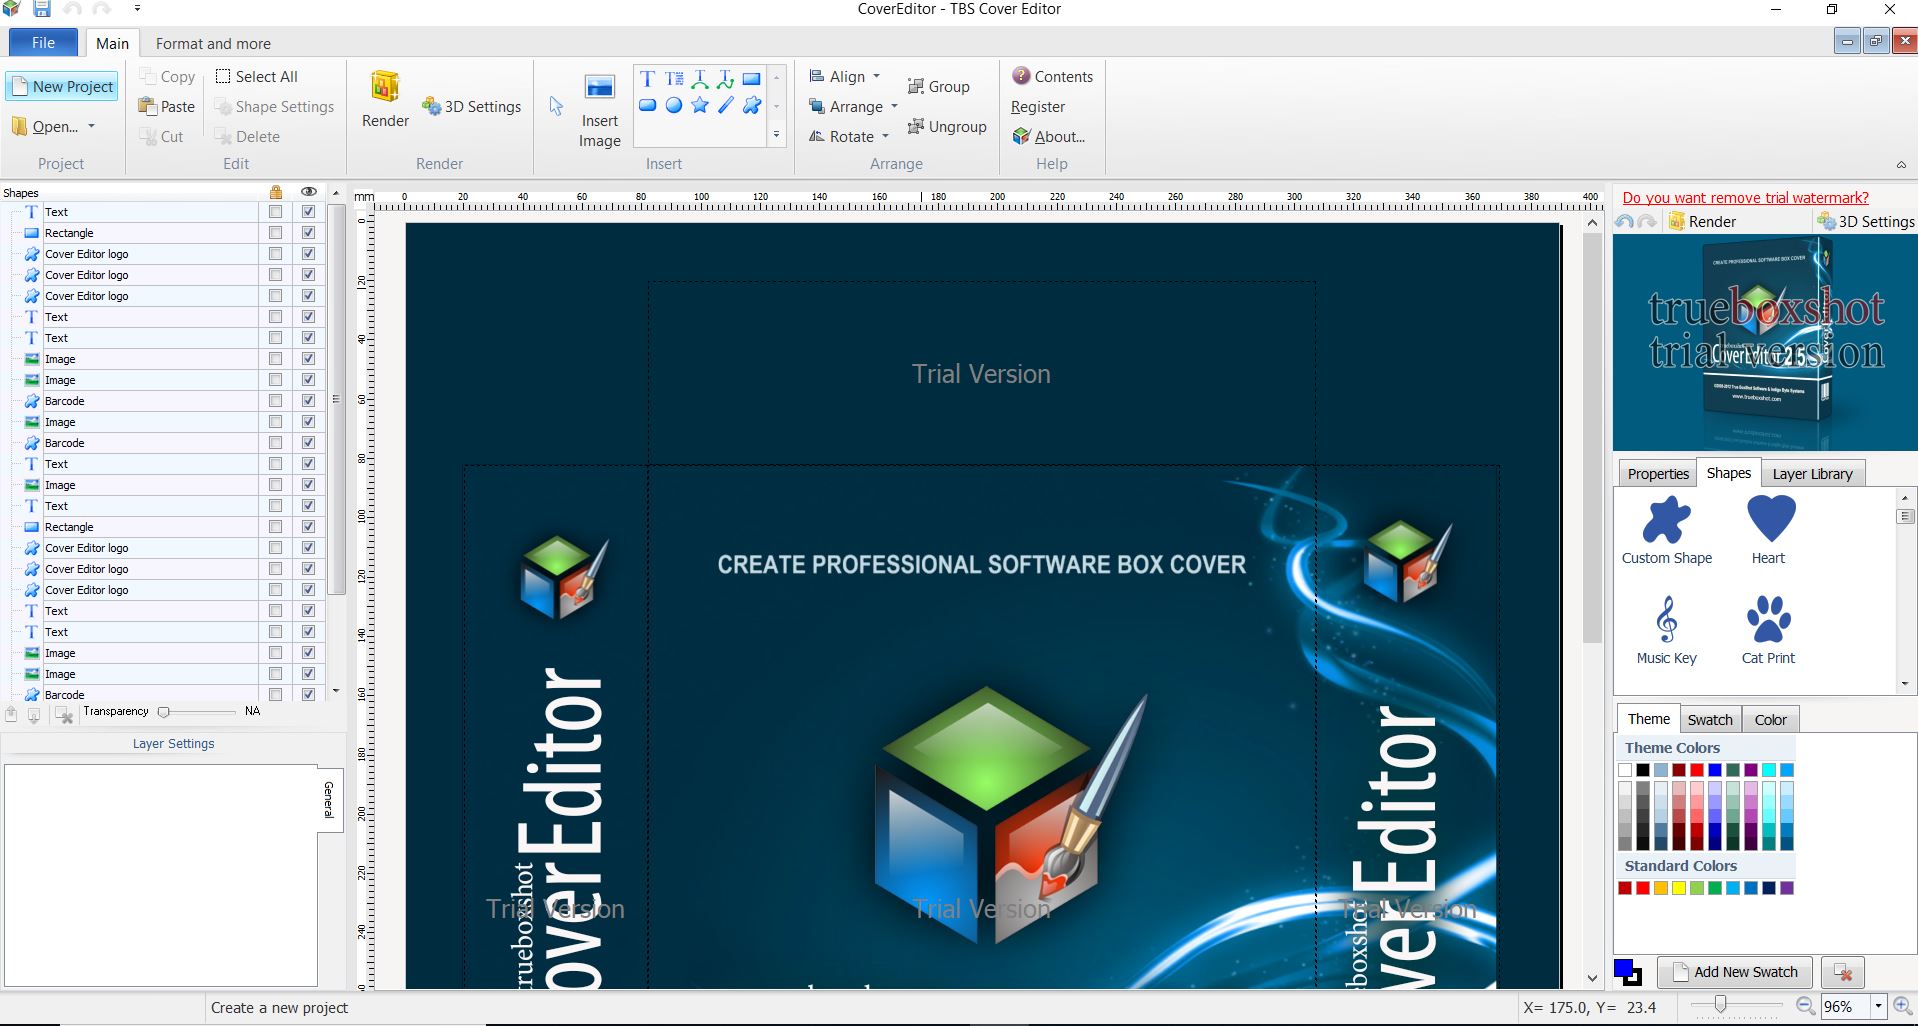The image size is (1918, 1026).
Task: Adjust the layer Transparency slider
Action: (x=164, y=712)
